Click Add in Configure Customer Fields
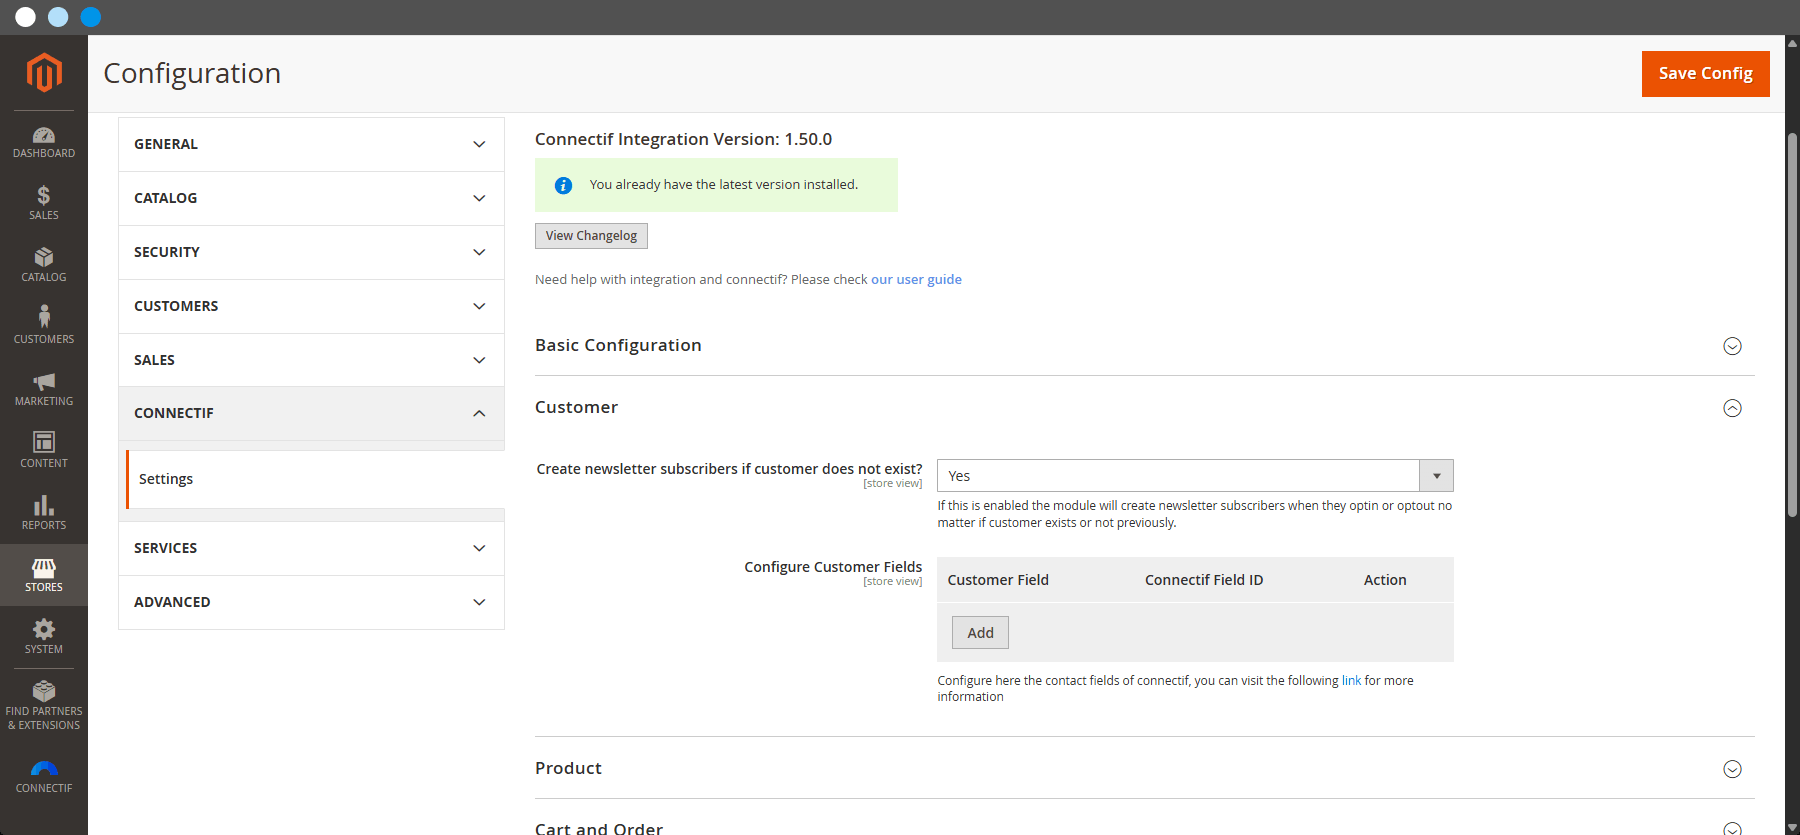The height and width of the screenshot is (835, 1800). [980, 633]
